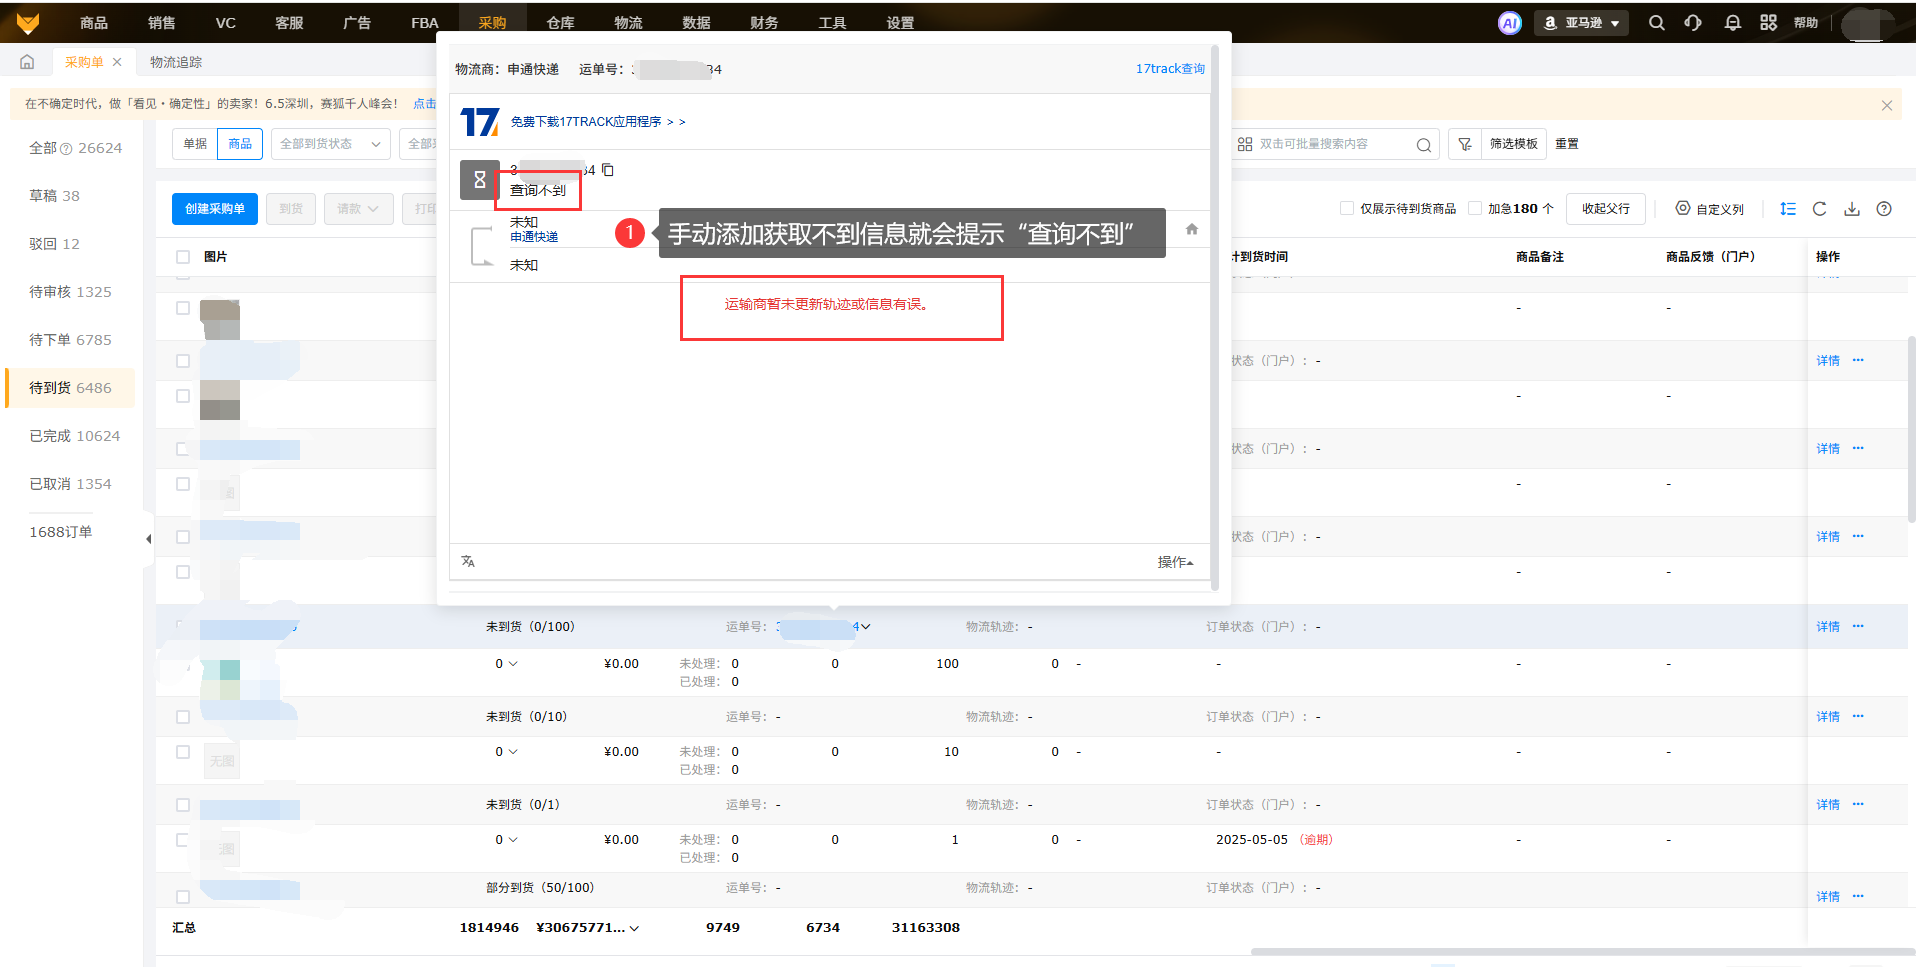The width and height of the screenshot is (1916, 967).
Task: Open the notifications bell
Action: click(x=1732, y=23)
